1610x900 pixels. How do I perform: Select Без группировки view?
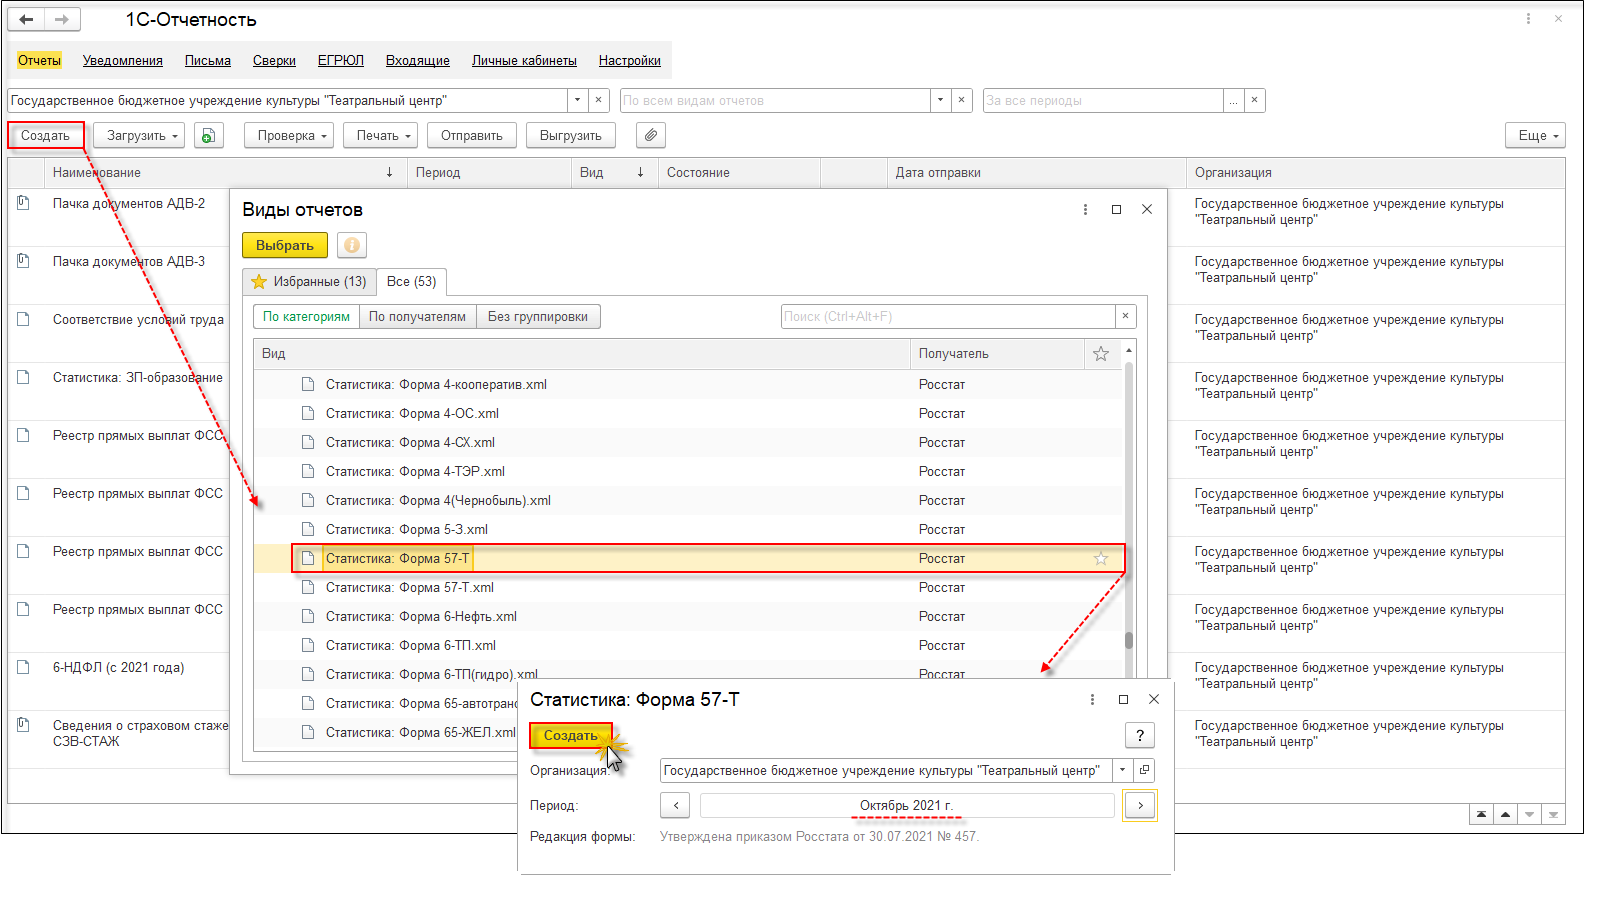point(538,316)
